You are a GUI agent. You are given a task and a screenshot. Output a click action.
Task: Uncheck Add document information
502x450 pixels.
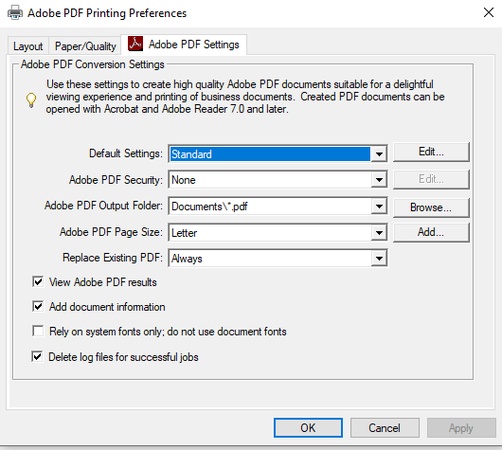[38, 306]
